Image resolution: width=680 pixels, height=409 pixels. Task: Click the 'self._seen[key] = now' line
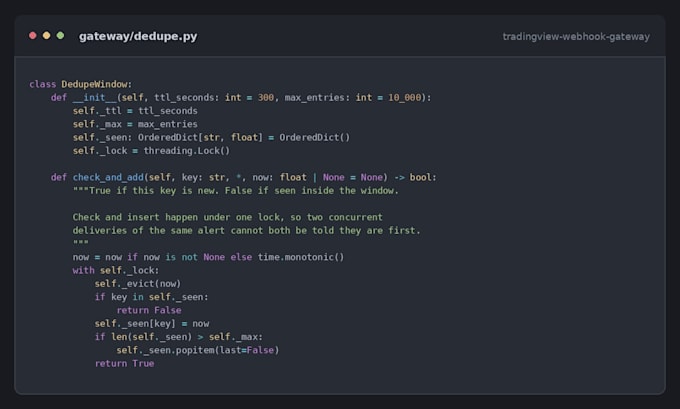(152, 324)
